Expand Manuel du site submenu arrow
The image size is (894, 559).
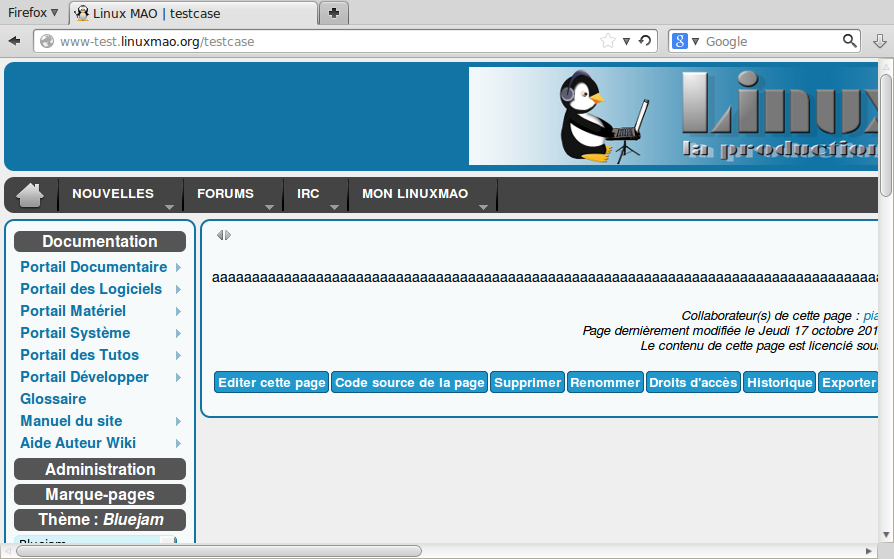coord(178,422)
